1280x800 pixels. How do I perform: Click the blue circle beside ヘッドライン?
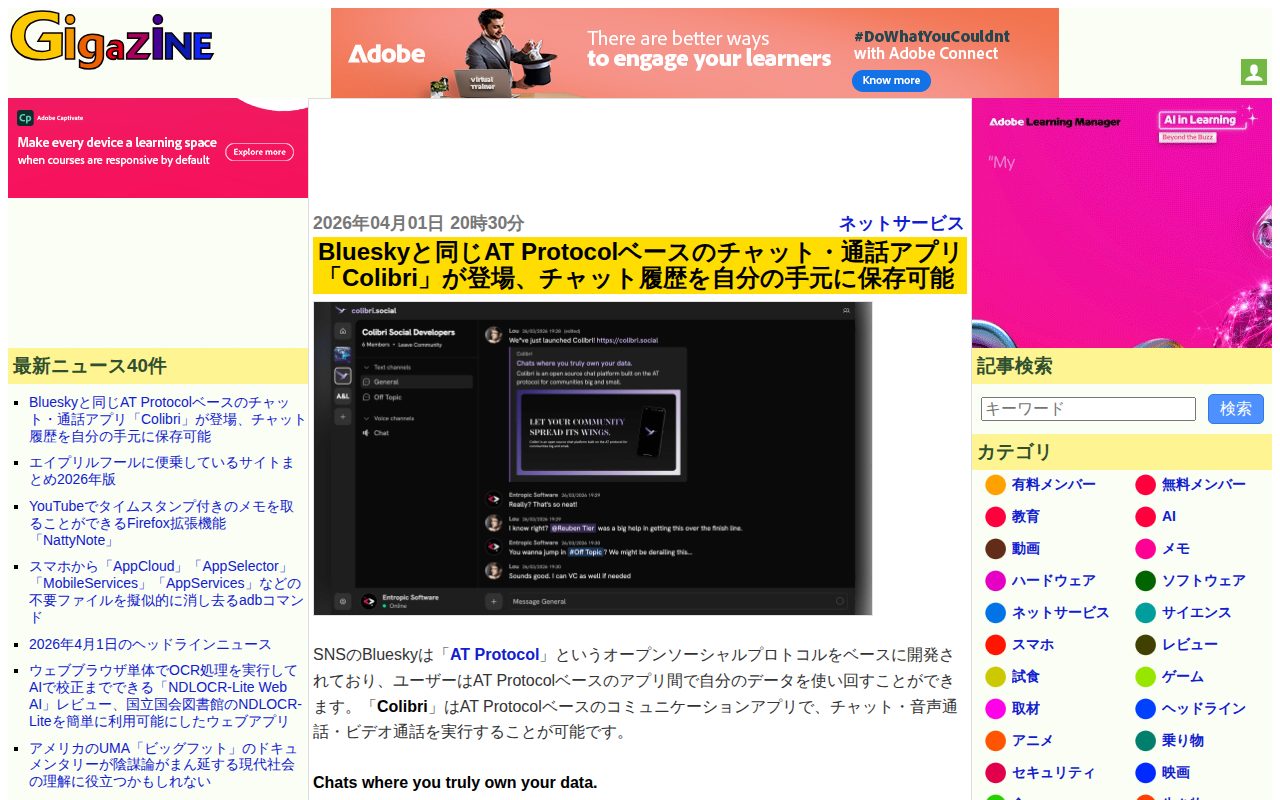pyautogui.click(x=1145, y=709)
